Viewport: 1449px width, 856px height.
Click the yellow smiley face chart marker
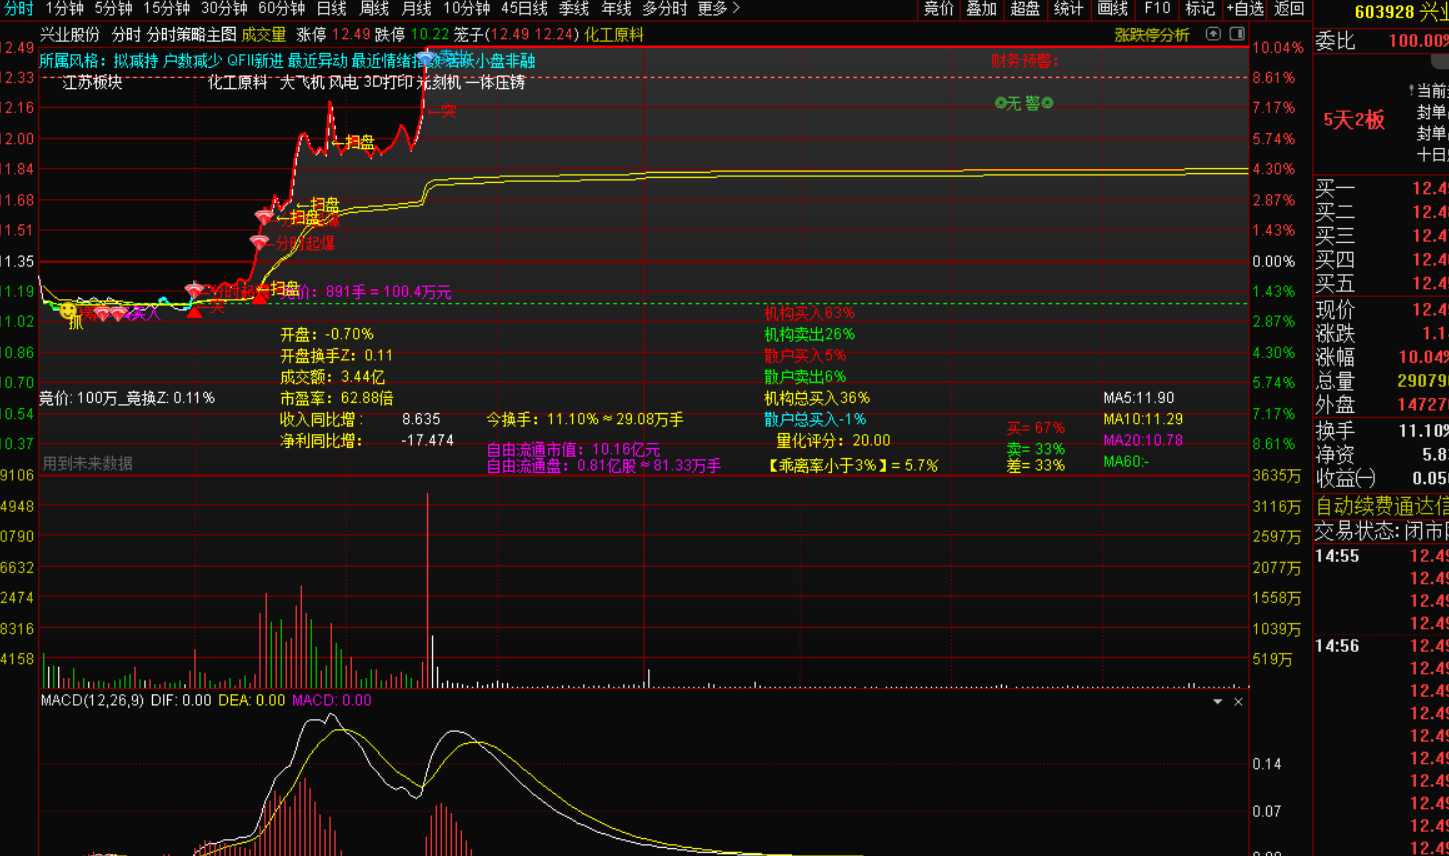[68, 310]
